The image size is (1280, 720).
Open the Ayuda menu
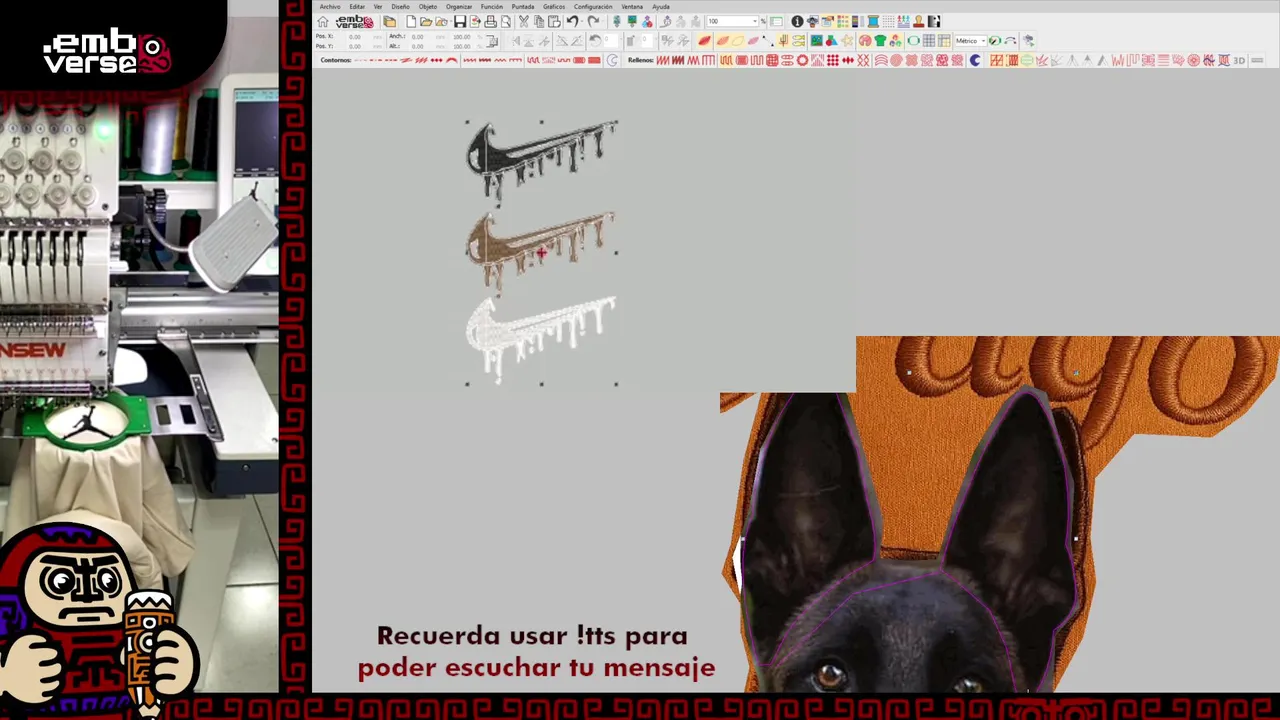(x=661, y=7)
